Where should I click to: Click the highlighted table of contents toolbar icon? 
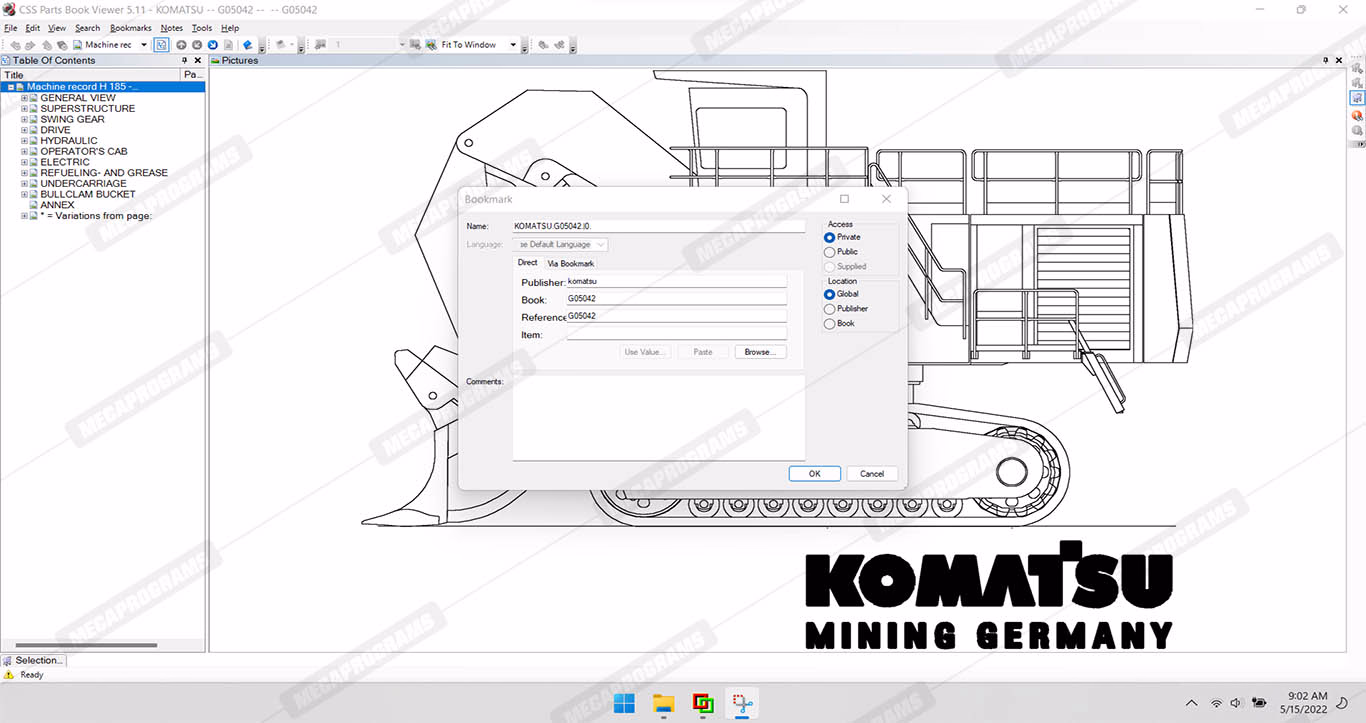coord(161,45)
